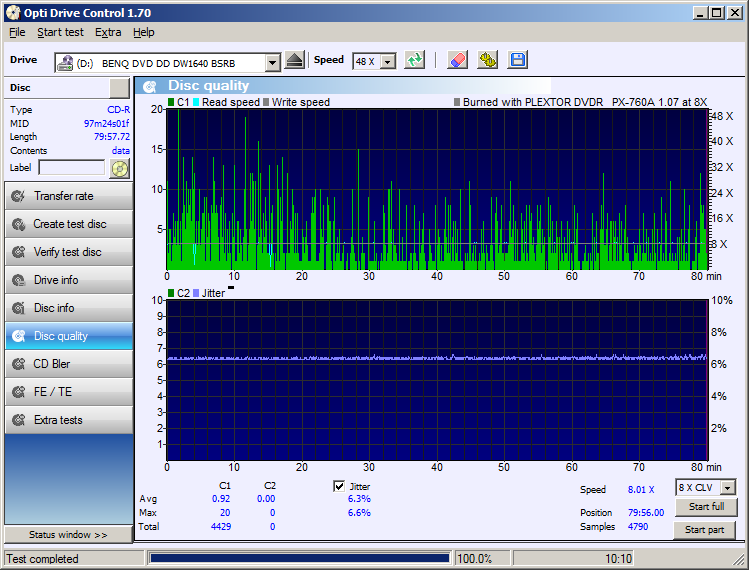Select the CD Bler tab
Image resolution: width=749 pixels, height=570 pixels.
(69, 364)
